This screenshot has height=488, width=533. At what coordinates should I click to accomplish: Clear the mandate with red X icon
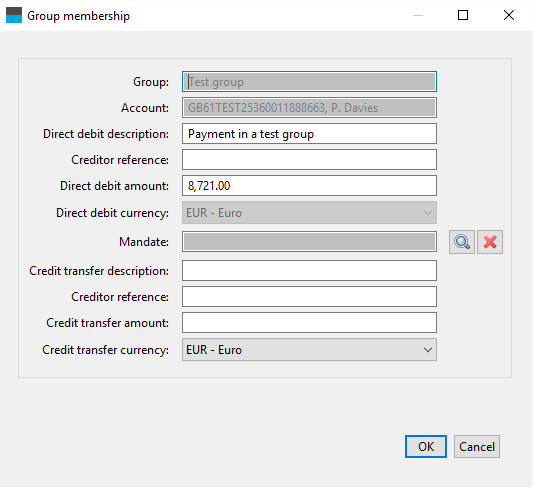[x=490, y=242]
